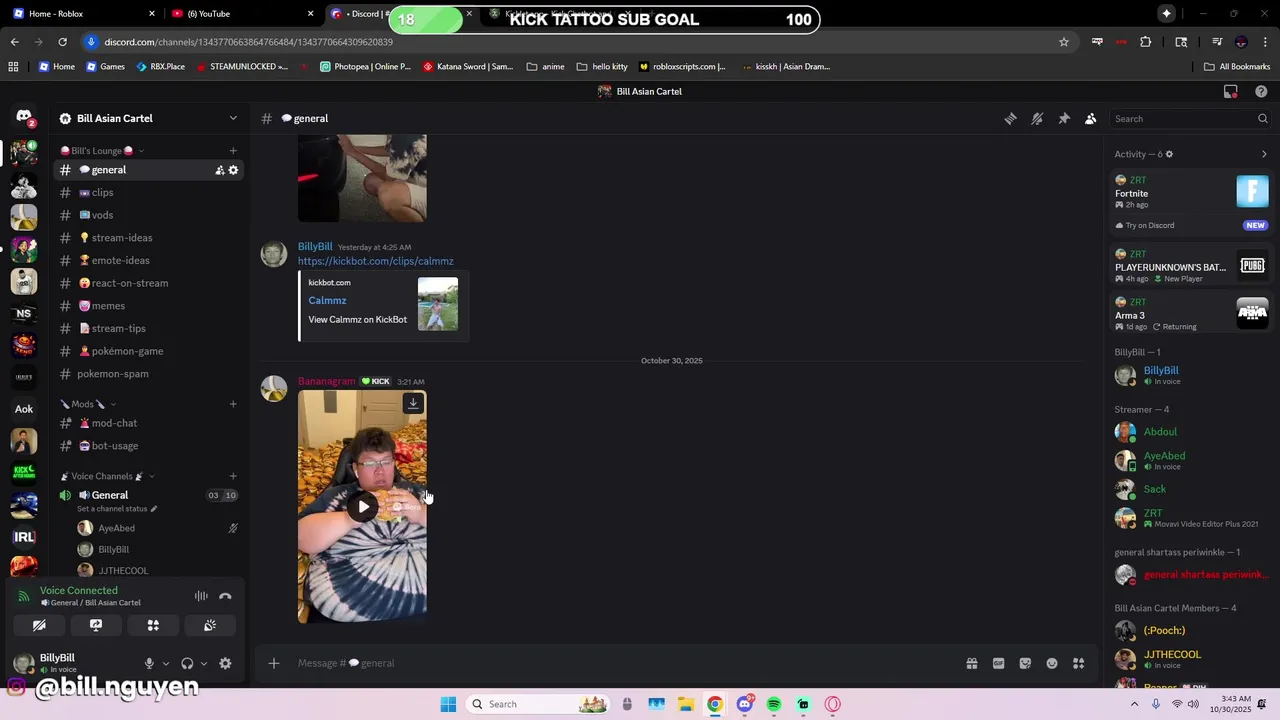
Task: Open BillyBill in member list
Action: pyautogui.click(x=1192, y=375)
